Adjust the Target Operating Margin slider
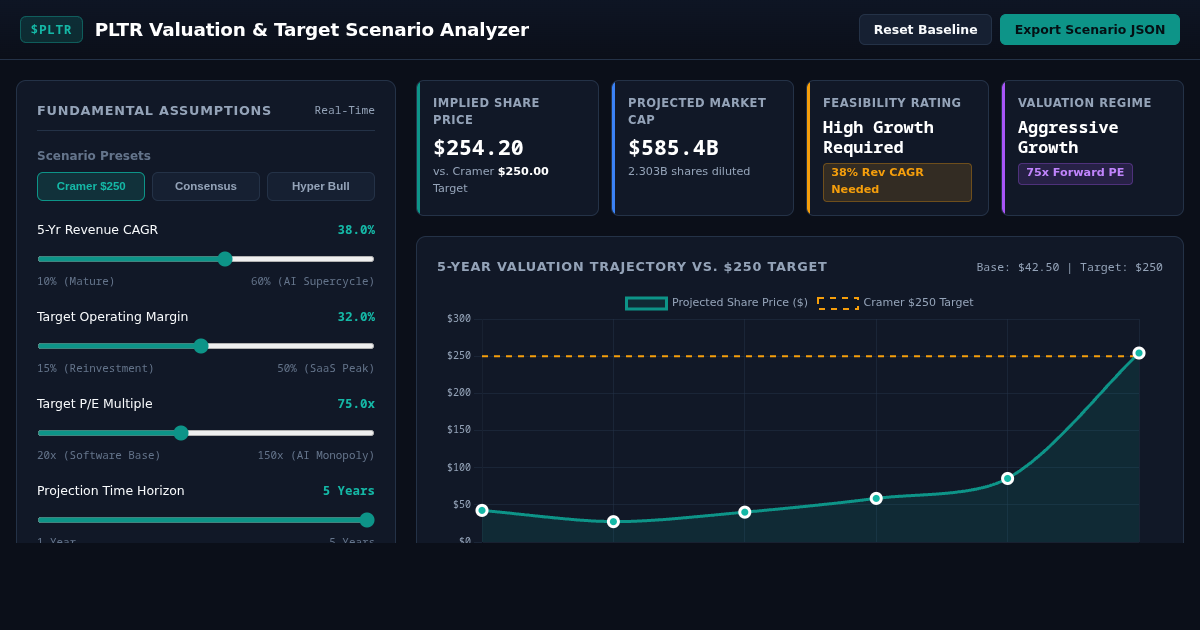 (206, 346)
